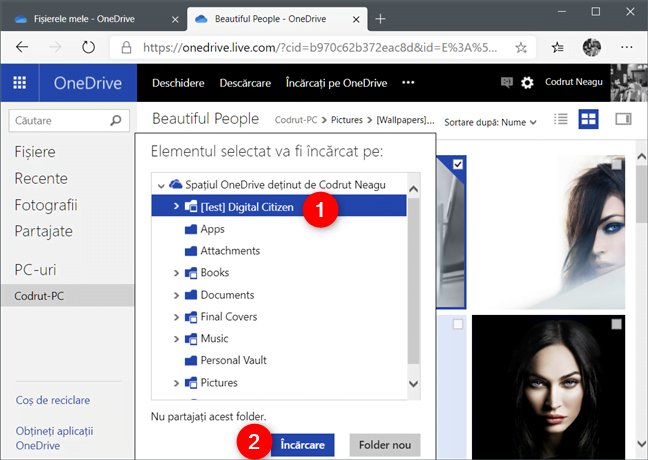Open the app launcher grid icon
This screenshot has height=460, width=648.
tap(20, 83)
